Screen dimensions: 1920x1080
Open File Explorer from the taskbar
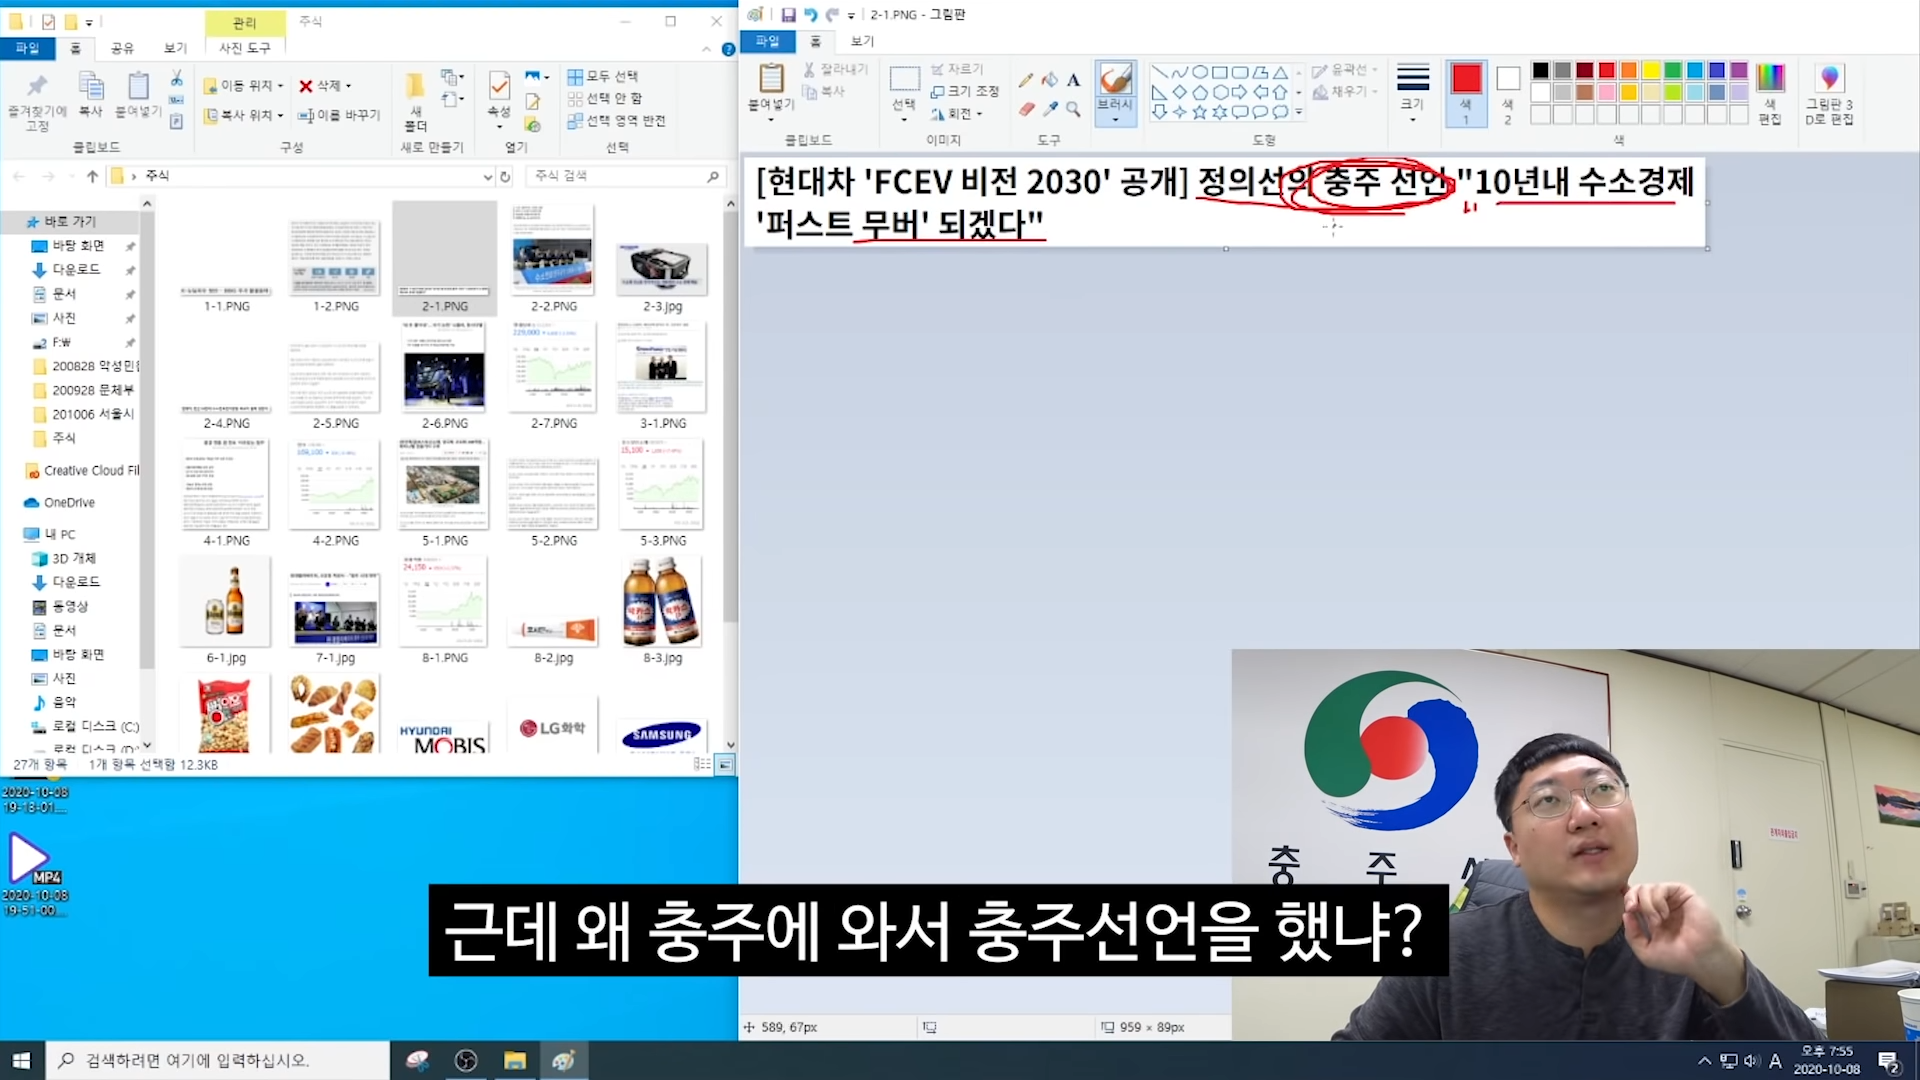515,1060
